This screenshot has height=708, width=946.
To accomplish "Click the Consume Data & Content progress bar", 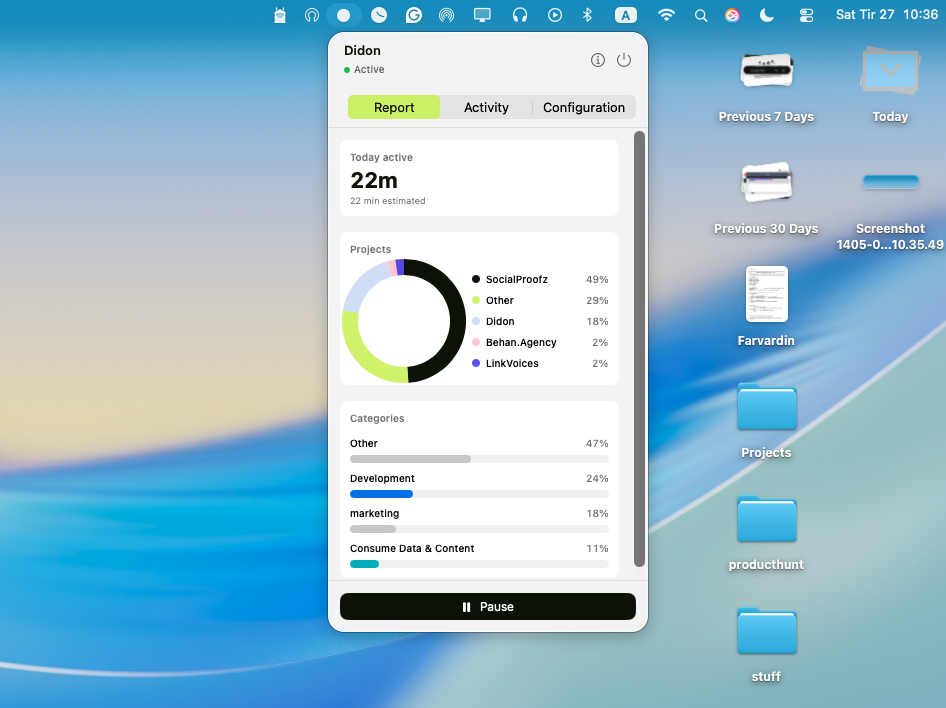I will pos(479,564).
